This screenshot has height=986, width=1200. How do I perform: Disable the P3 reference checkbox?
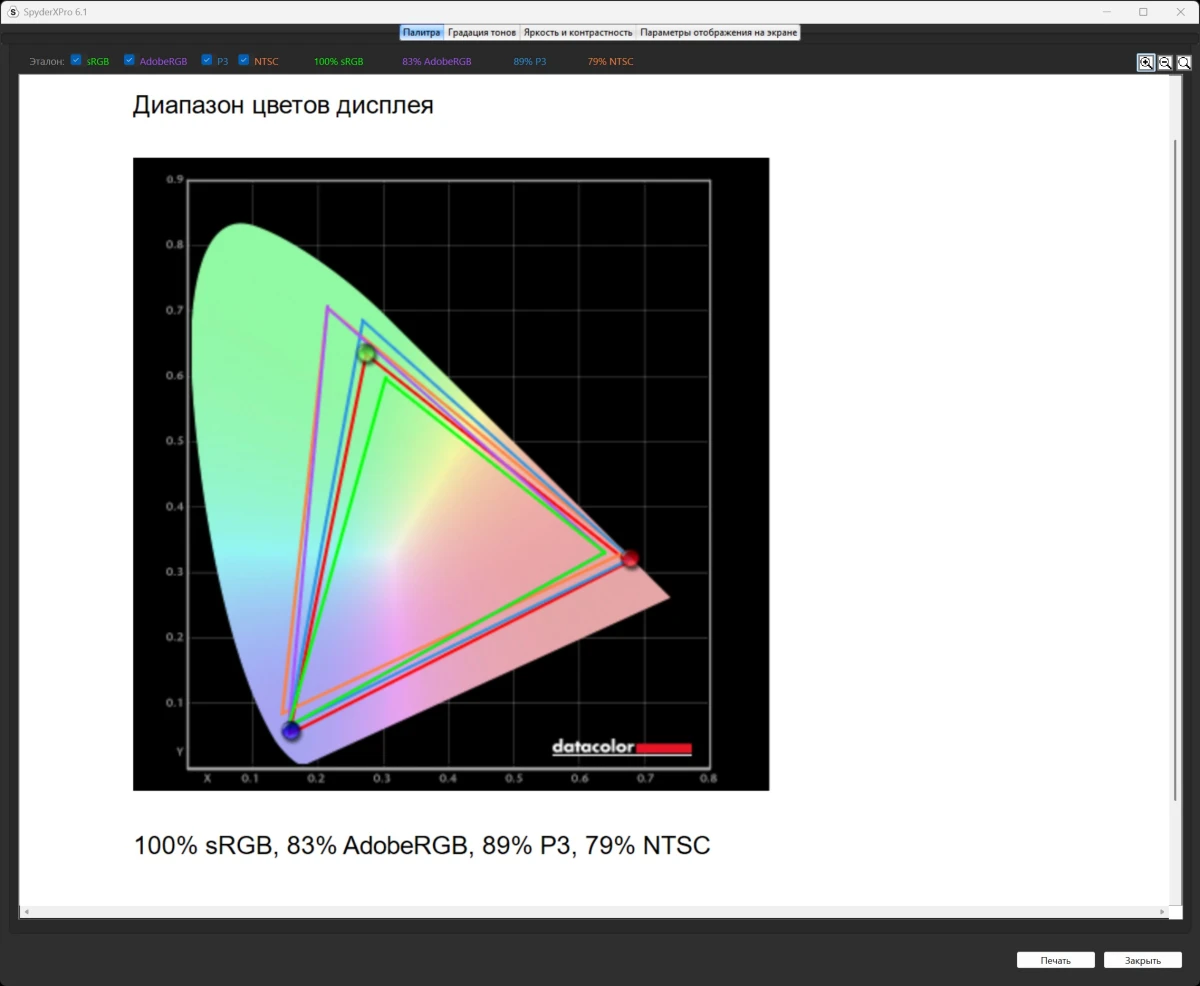(206, 60)
